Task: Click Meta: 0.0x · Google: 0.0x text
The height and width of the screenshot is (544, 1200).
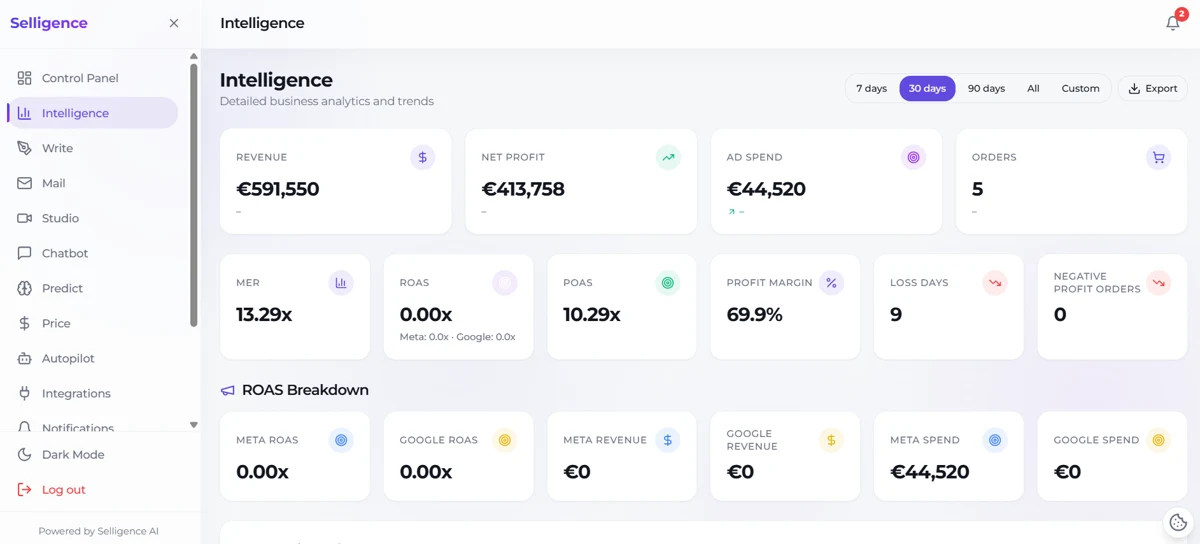Action: (x=458, y=337)
